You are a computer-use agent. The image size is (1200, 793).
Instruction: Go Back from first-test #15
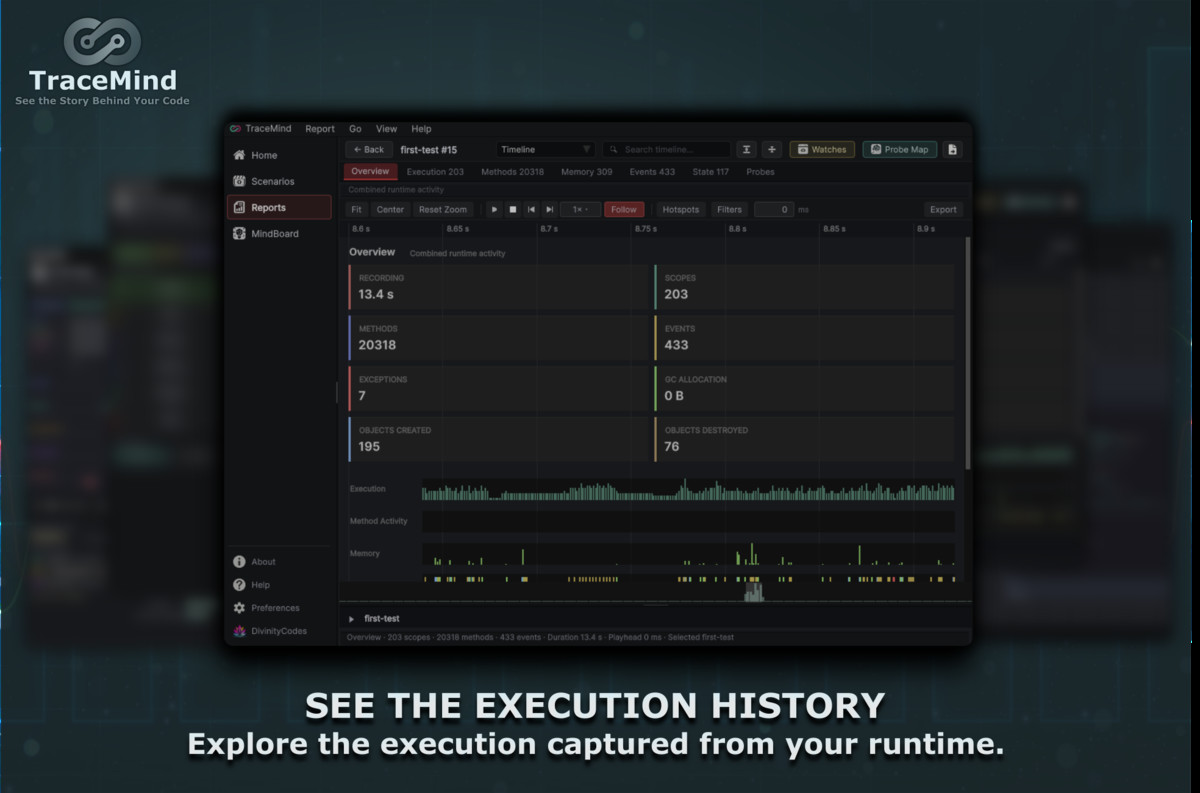(368, 149)
